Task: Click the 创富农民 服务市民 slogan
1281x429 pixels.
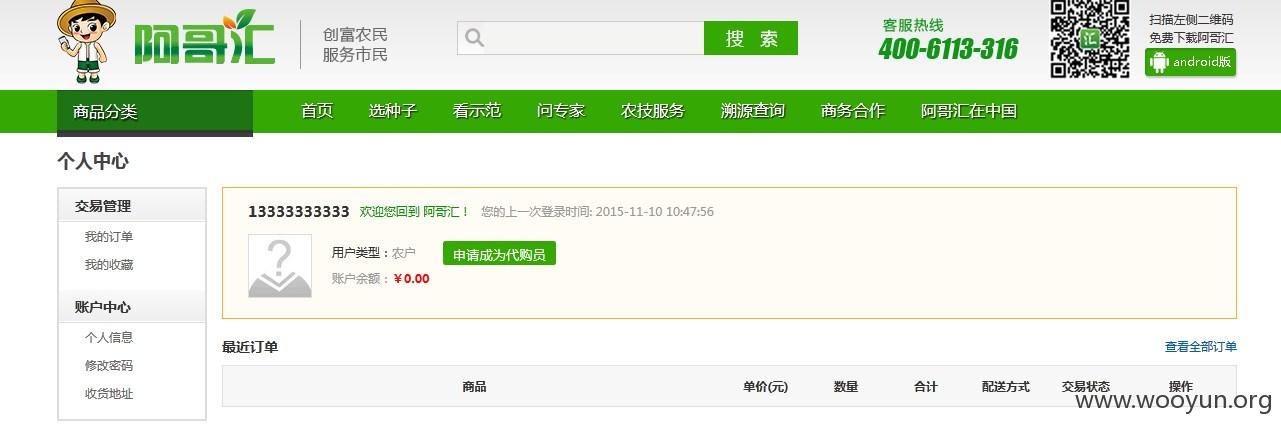Action: point(355,45)
